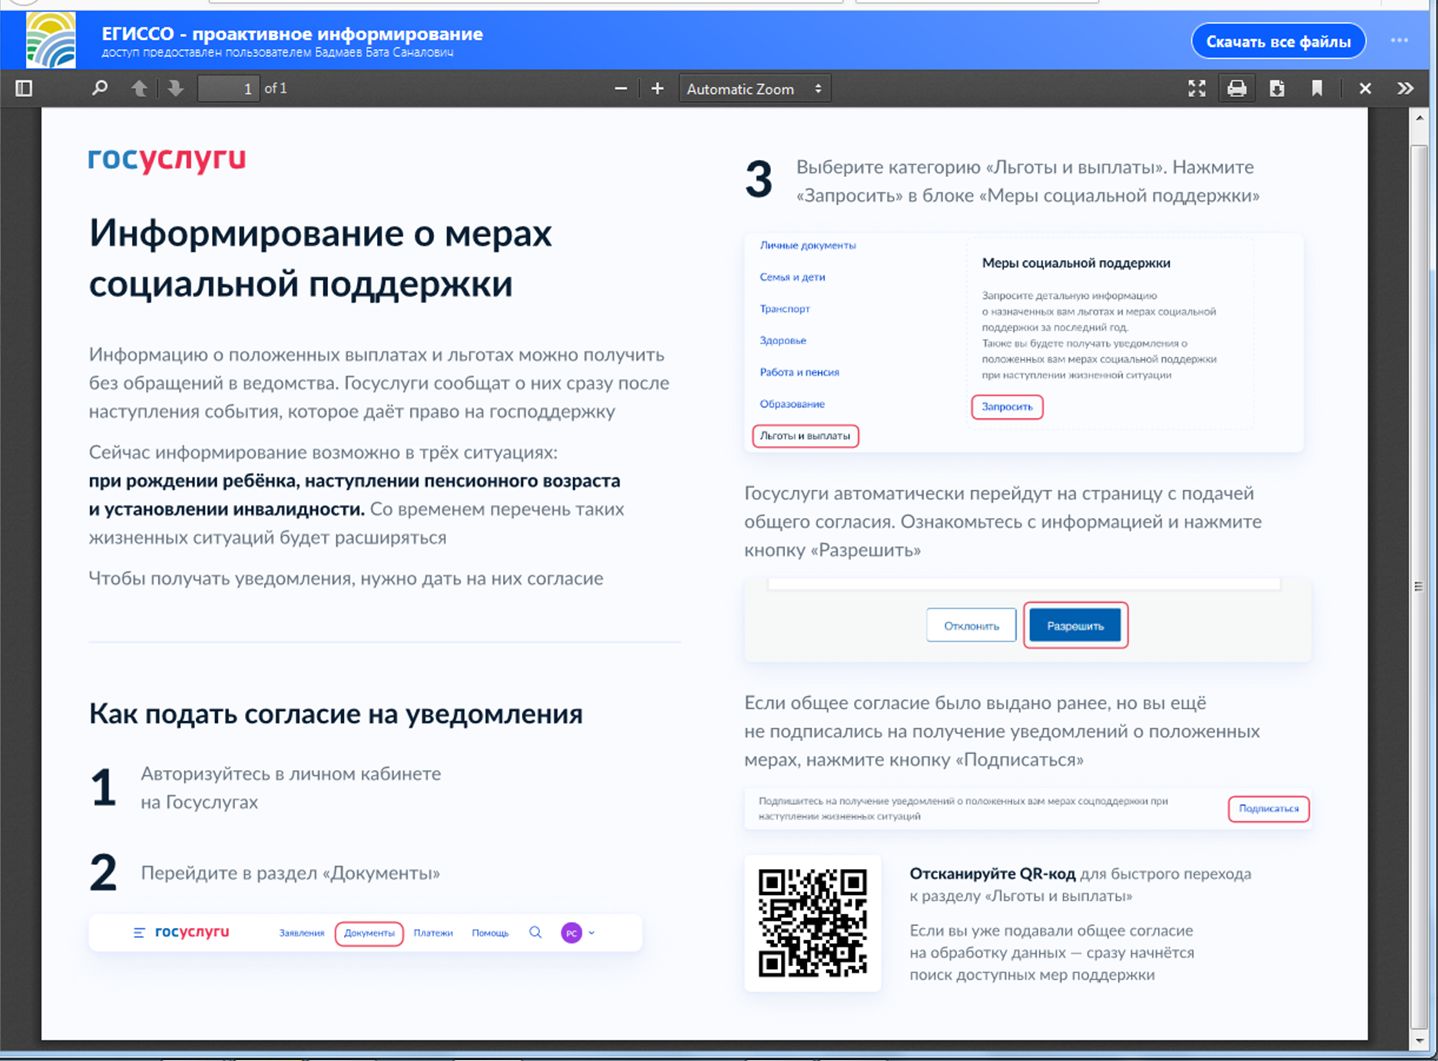The width and height of the screenshot is (1438, 1061).
Task: Go to previous page arrow
Action: click(139, 89)
